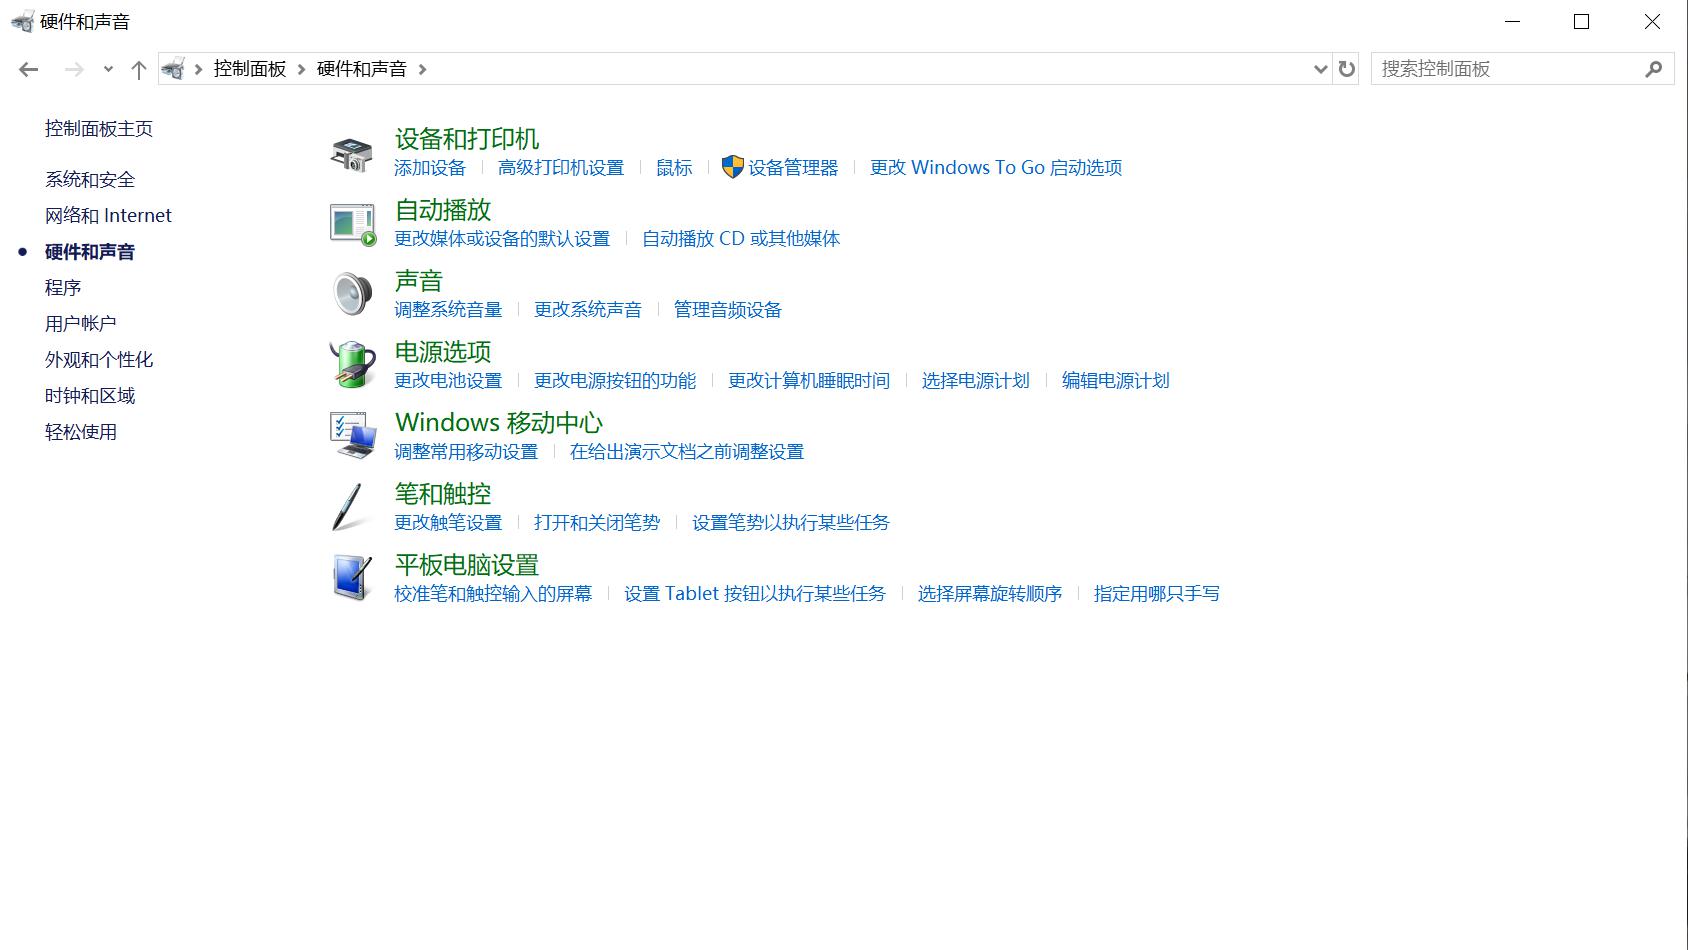This screenshot has height=950, width=1688.
Task: Open the 电源选项 heading
Action: (443, 352)
